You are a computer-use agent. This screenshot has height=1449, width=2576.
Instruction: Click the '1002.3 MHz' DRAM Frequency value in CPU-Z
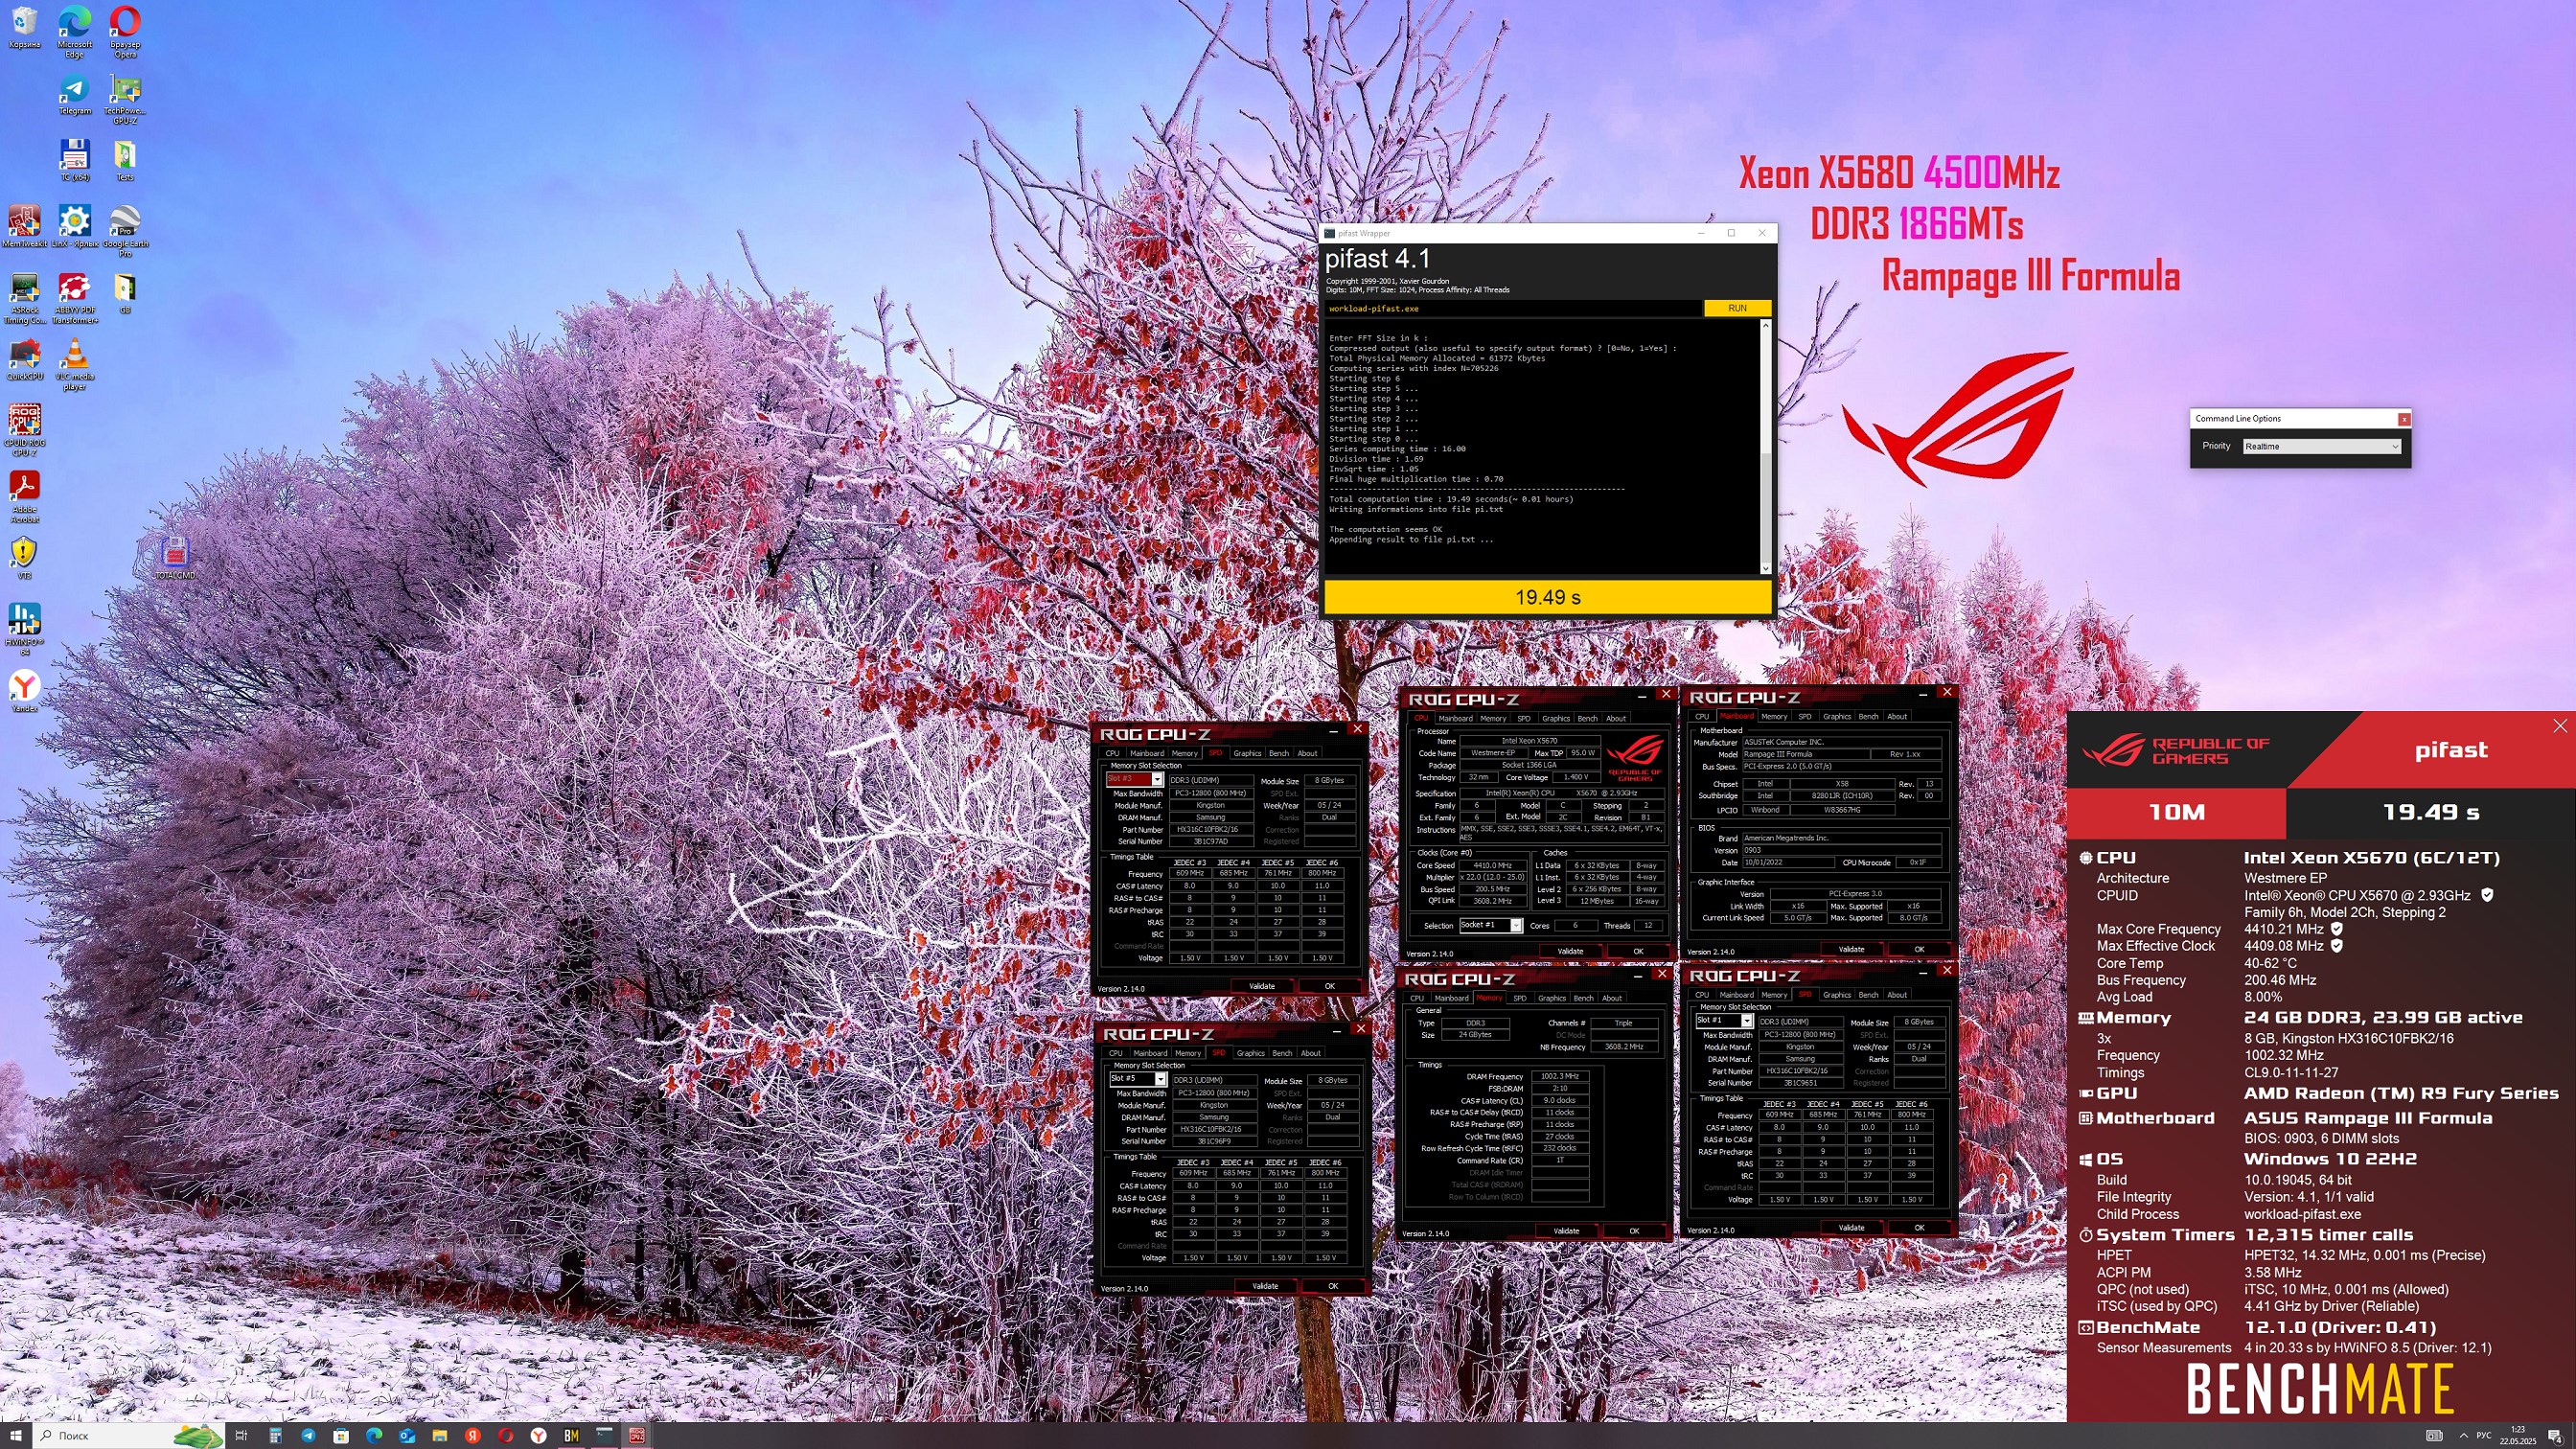[1559, 1076]
